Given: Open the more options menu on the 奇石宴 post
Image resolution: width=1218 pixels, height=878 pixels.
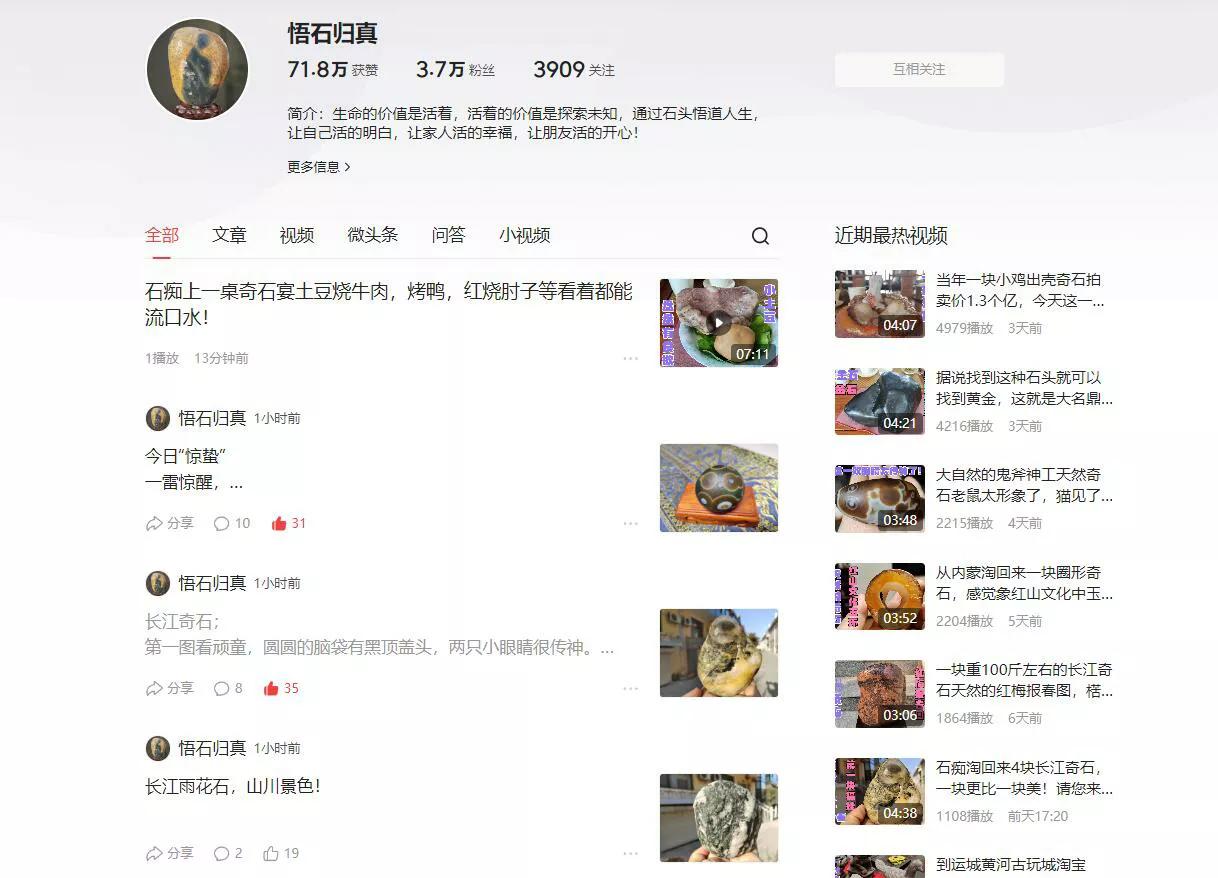Looking at the screenshot, I should [x=631, y=357].
